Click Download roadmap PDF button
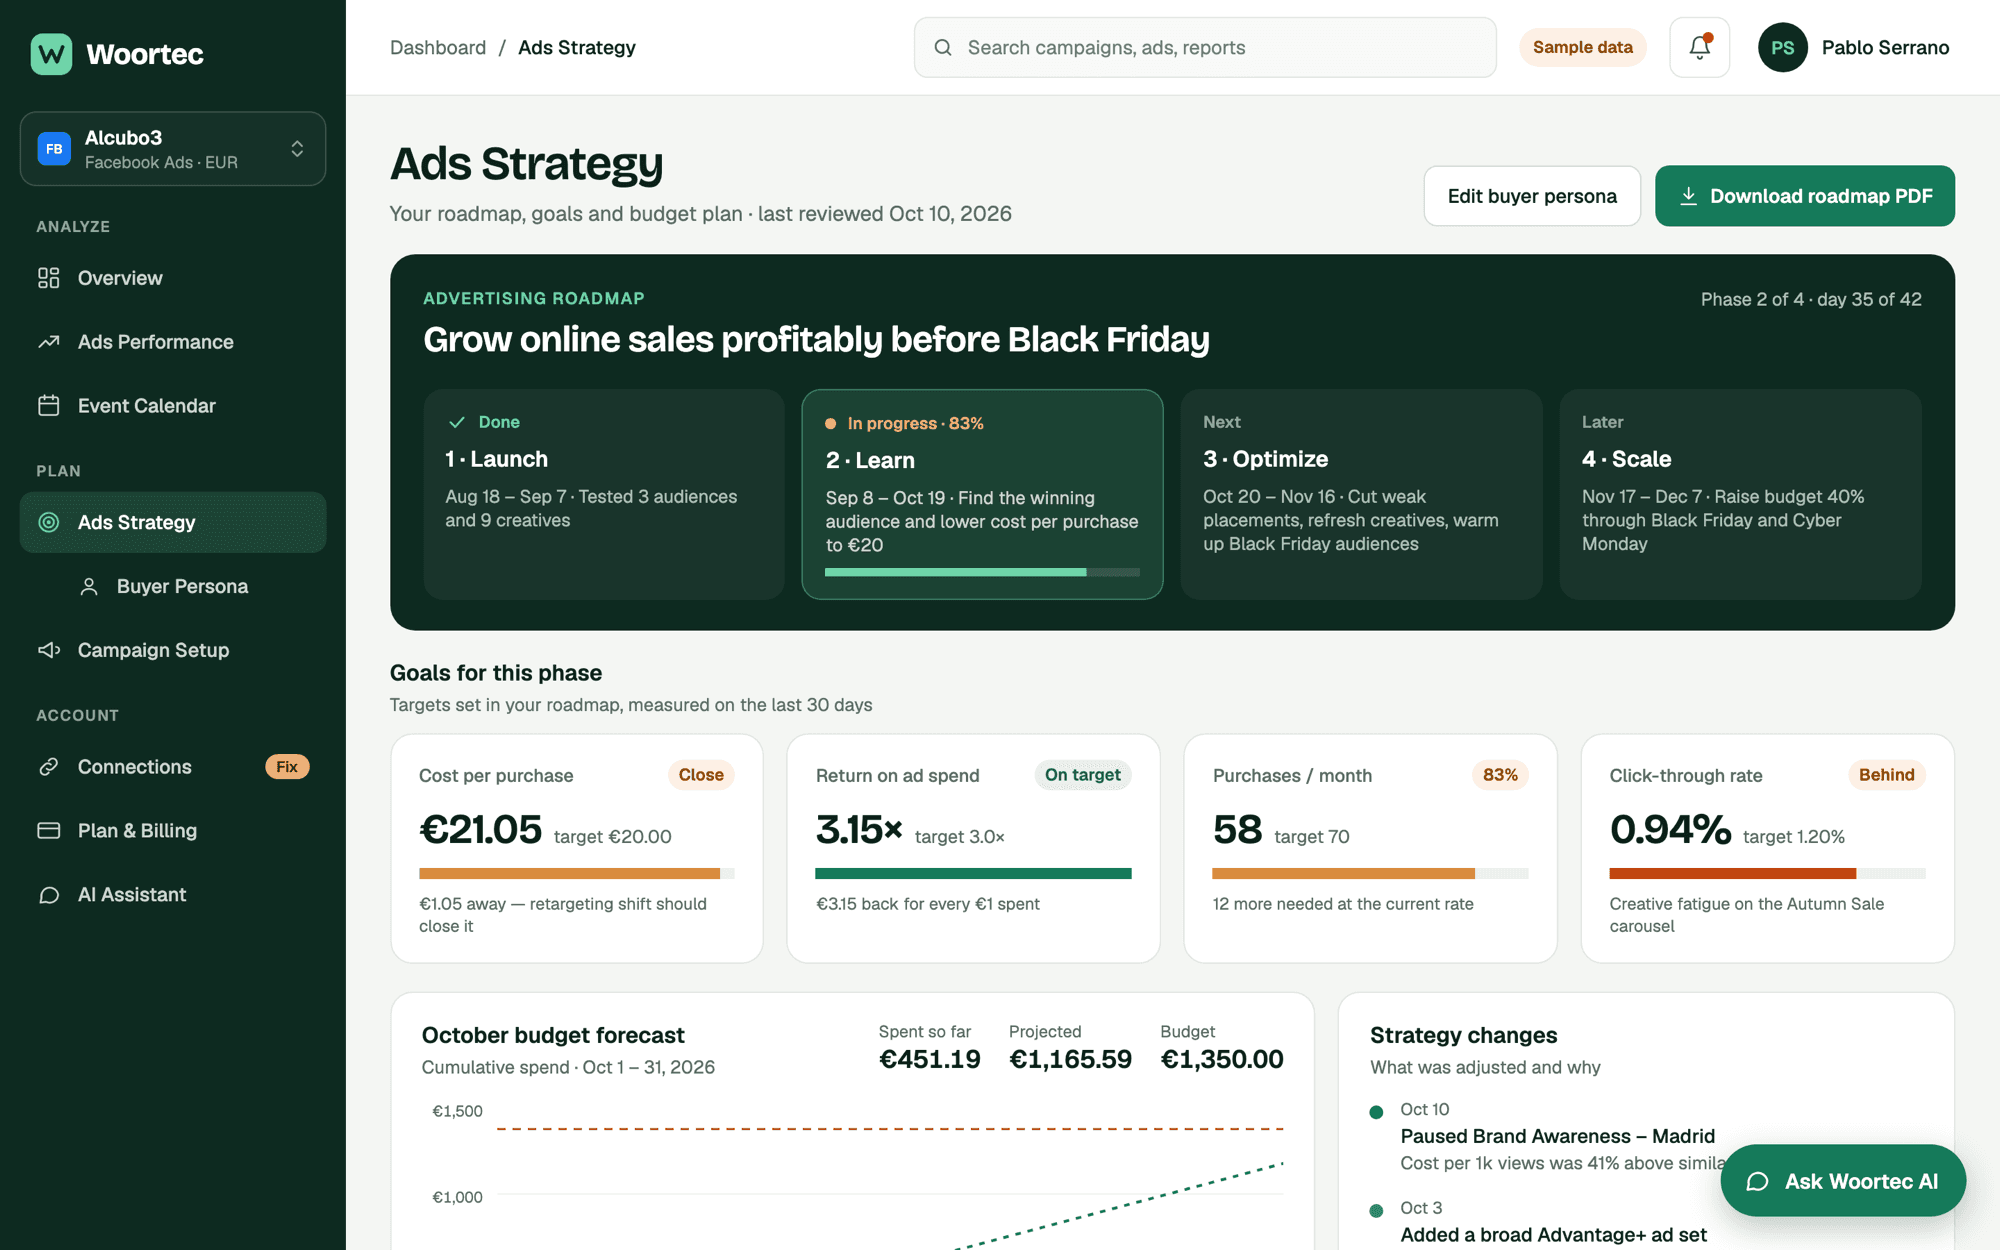Screen dimensions: 2000x1250 click(x=1805, y=196)
